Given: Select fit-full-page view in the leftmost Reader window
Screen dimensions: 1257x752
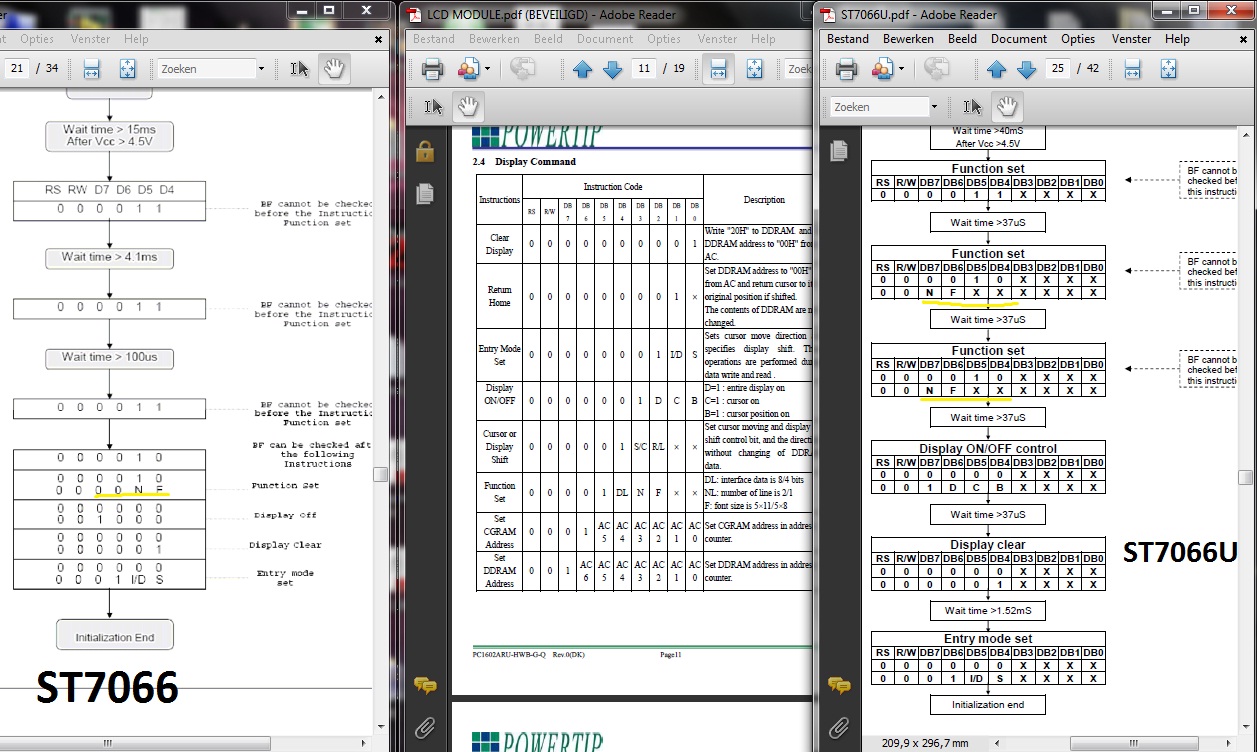Looking at the screenshot, I should 127,69.
